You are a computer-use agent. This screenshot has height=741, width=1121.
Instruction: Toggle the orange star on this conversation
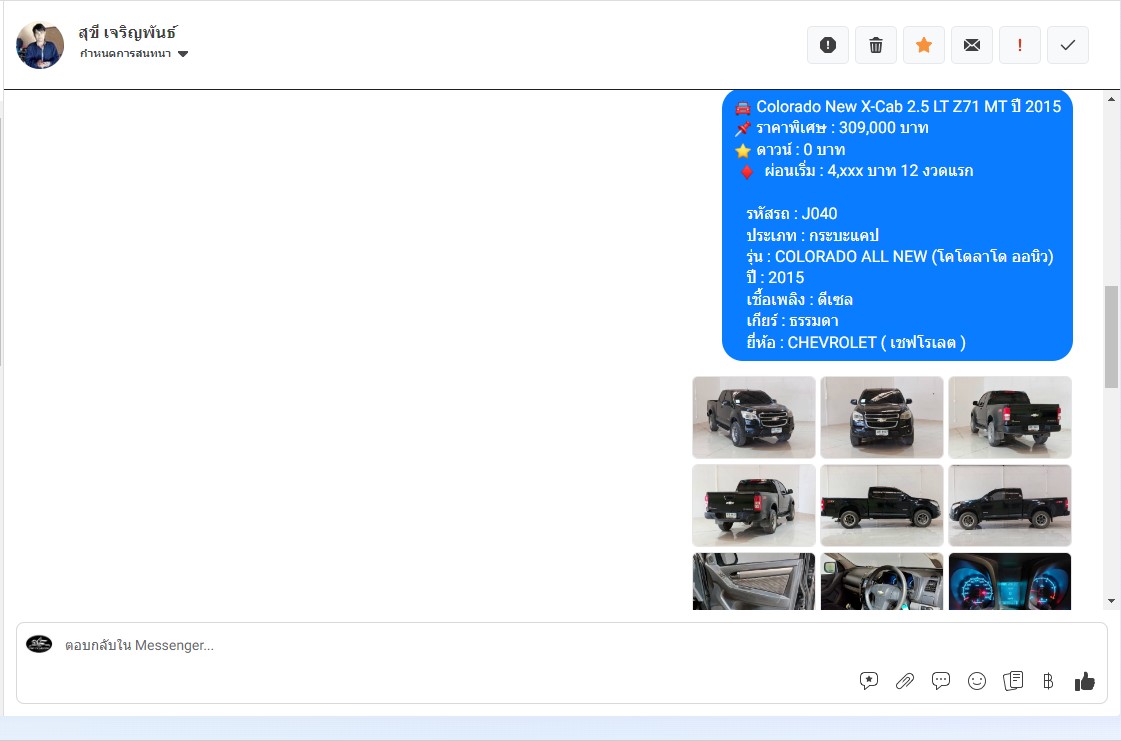click(x=924, y=45)
